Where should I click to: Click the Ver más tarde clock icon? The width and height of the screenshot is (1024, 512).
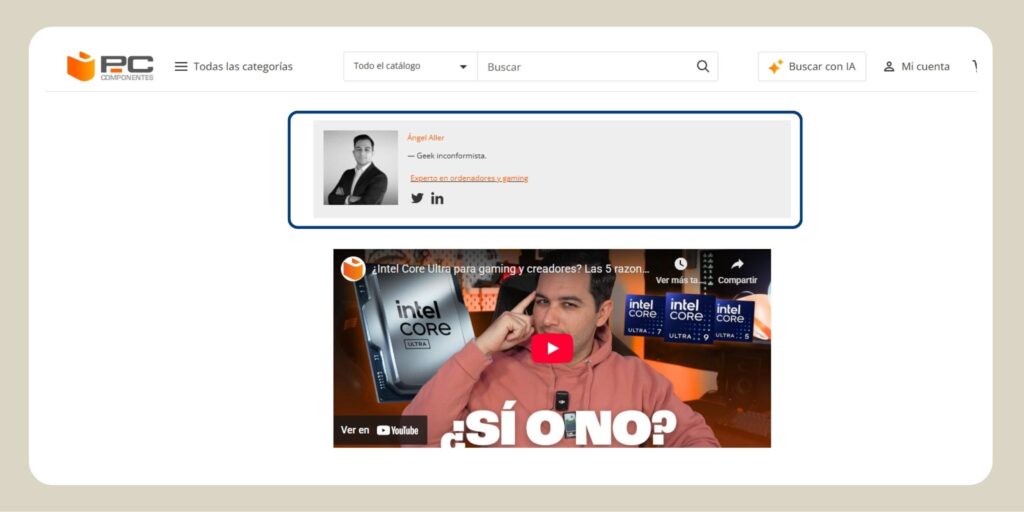(x=680, y=264)
